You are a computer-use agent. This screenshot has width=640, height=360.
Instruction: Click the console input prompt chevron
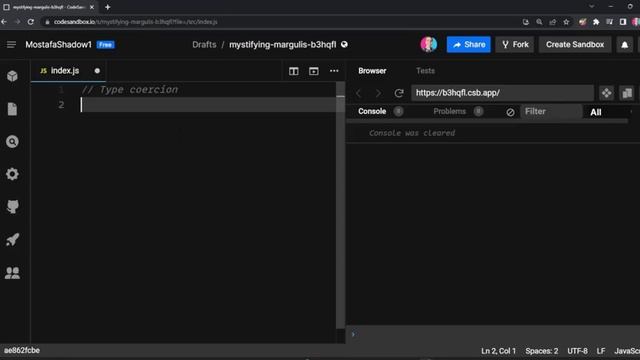(x=353, y=334)
